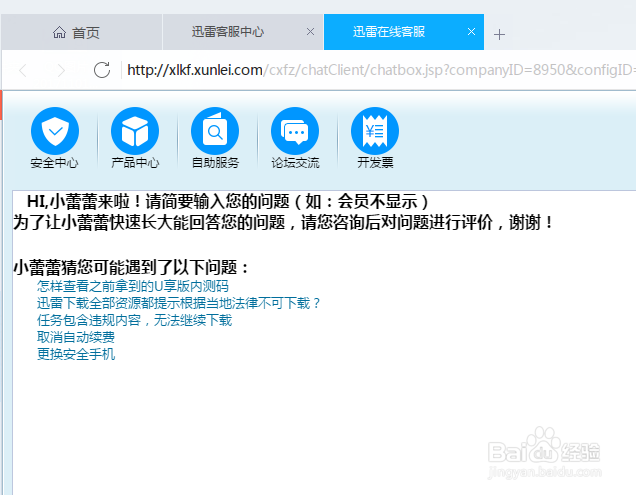Switch to the 迅雷客服中心 tab
636x495 pixels.
pyautogui.click(x=243, y=32)
